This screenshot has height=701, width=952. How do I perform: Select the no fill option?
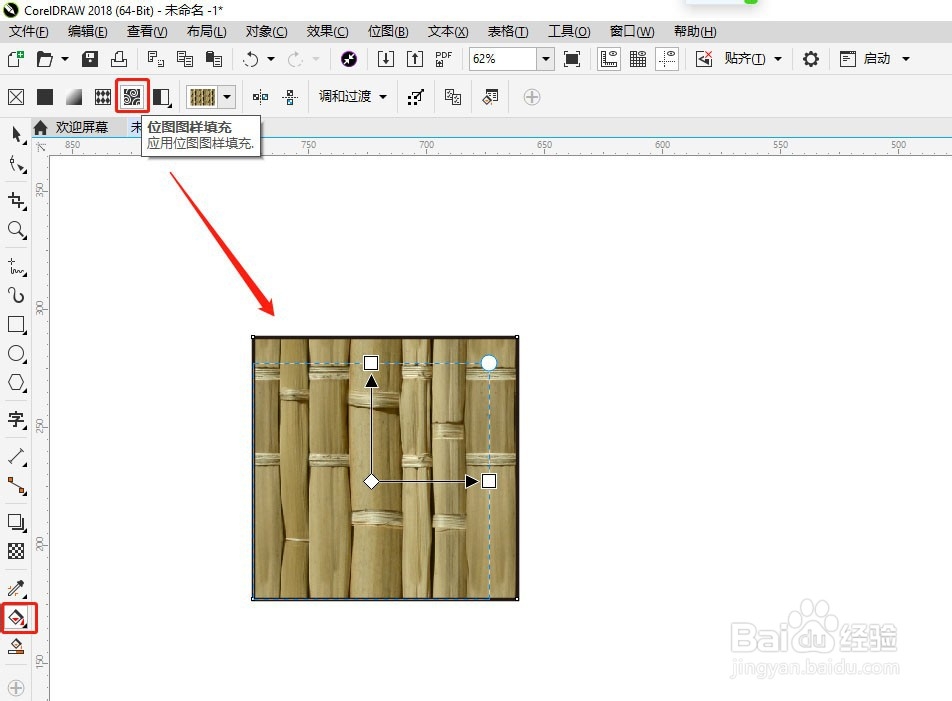click(16, 97)
